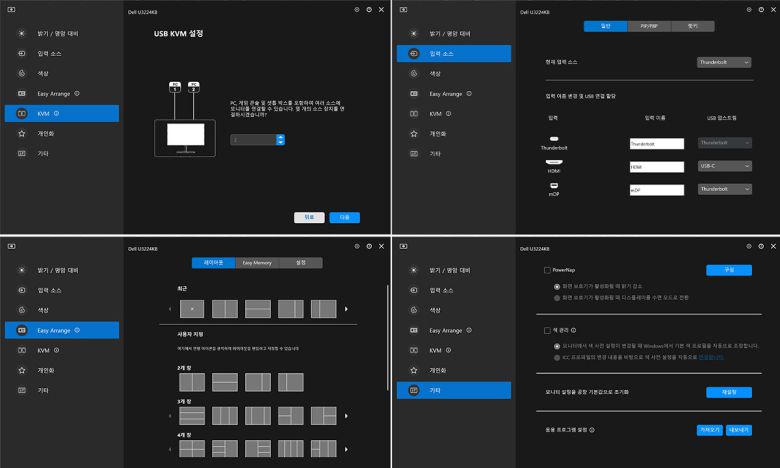Screen dimensions: 780x468
Task: Select Layout (레이아웃) tab in Easy Arrange window
Action: (213, 263)
